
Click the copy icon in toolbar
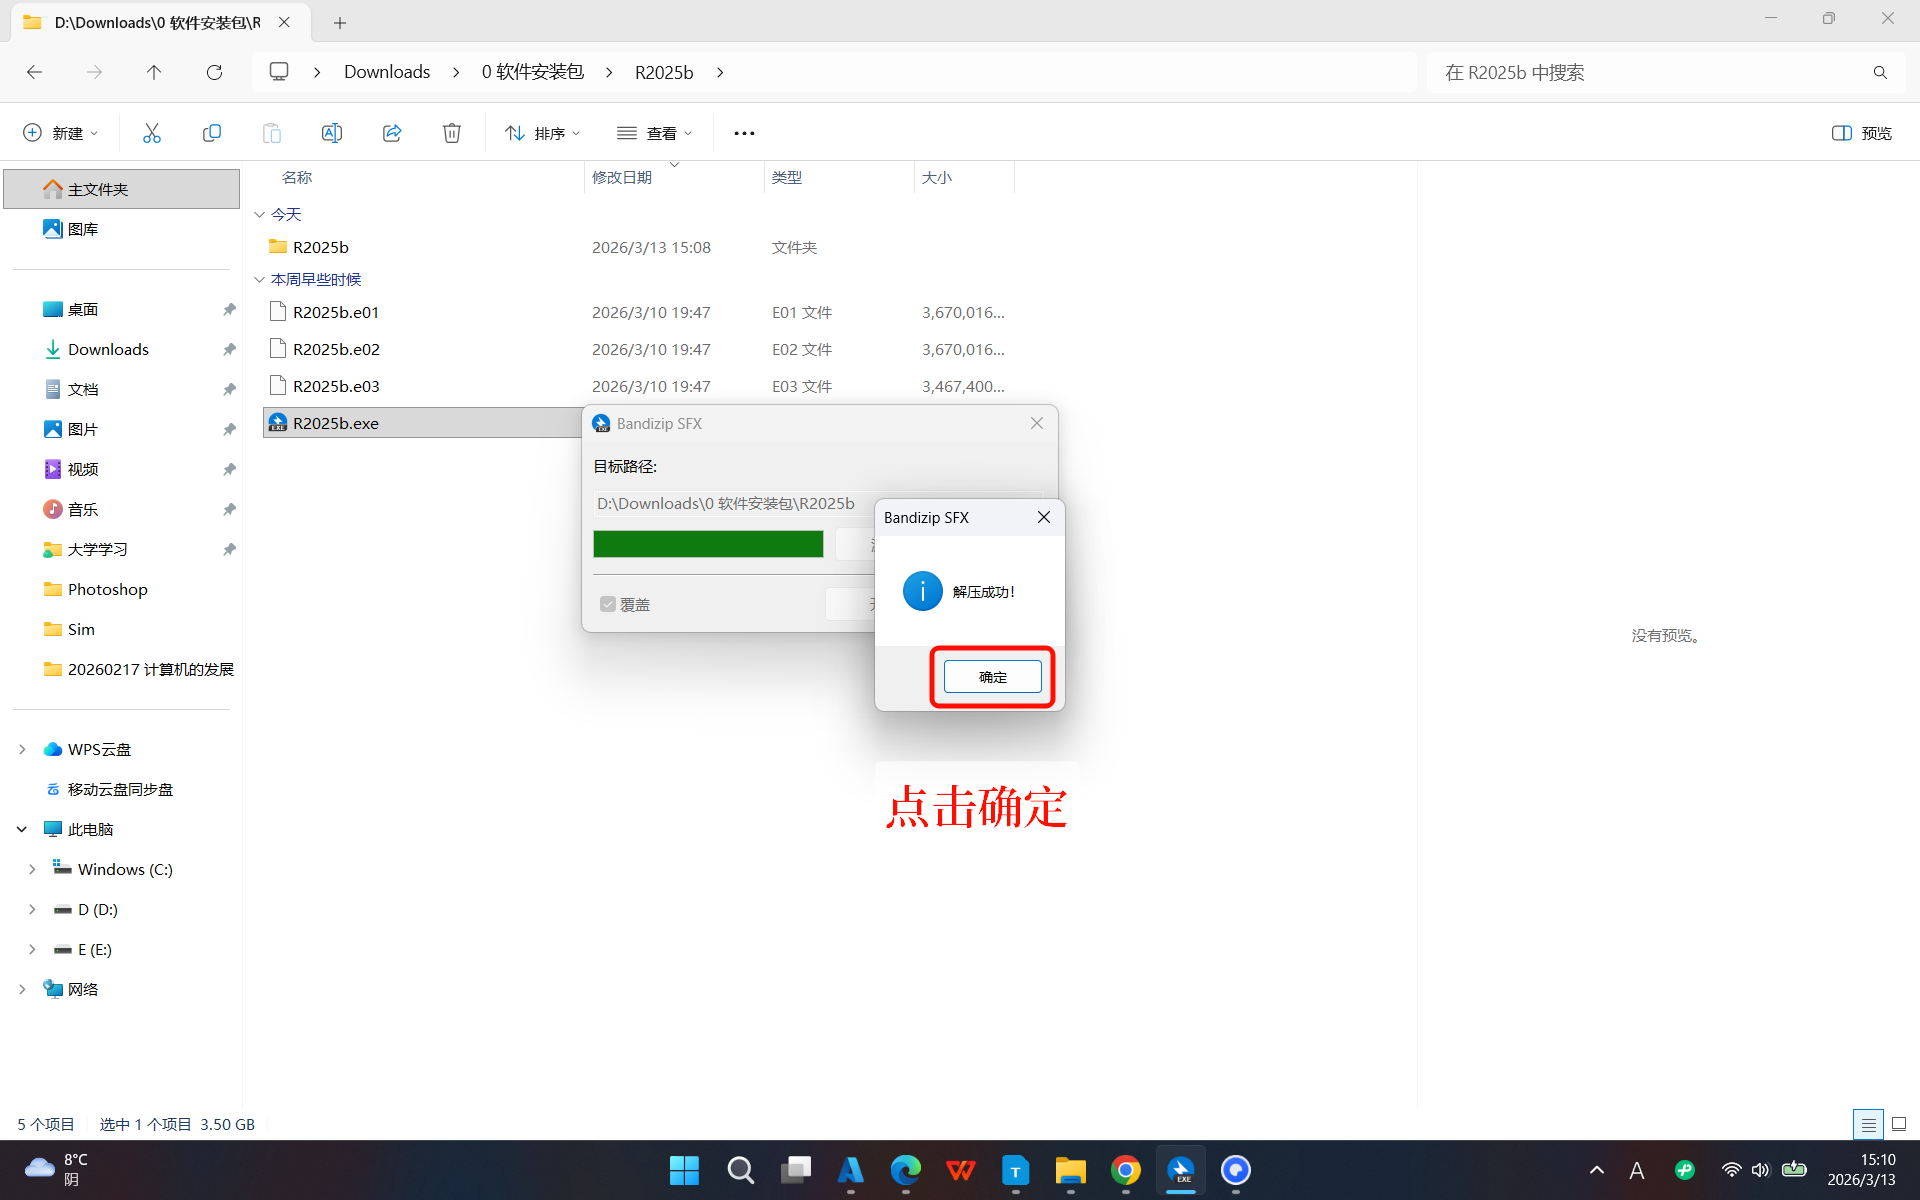(211, 133)
